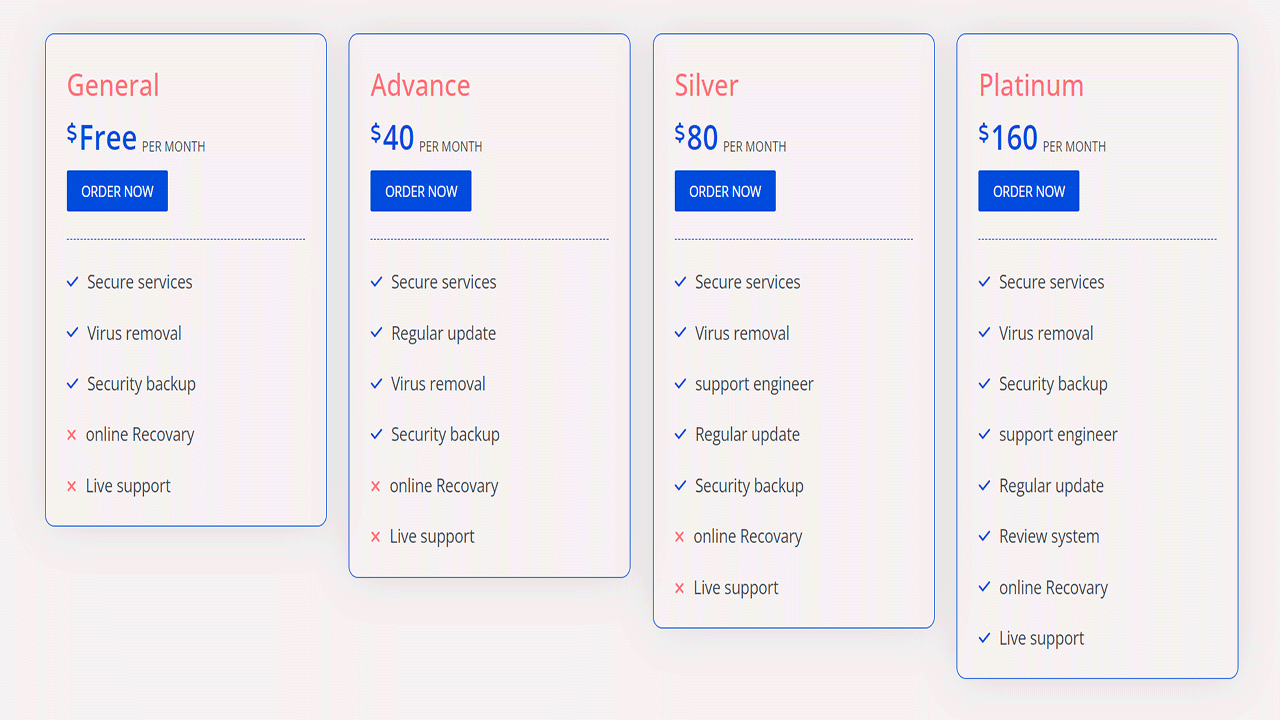Click the checkmark next to support engineer in Silver
Viewport: 1280px width, 720px height.
[x=680, y=384]
